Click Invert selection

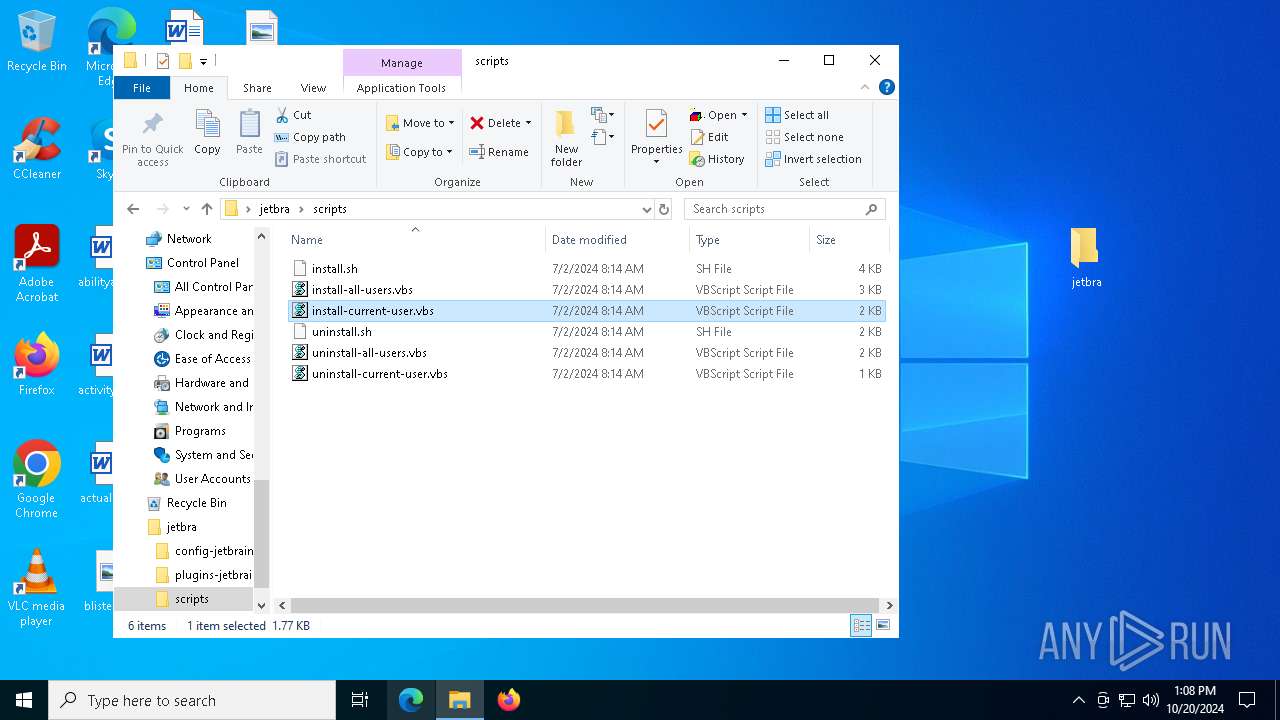click(x=813, y=159)
